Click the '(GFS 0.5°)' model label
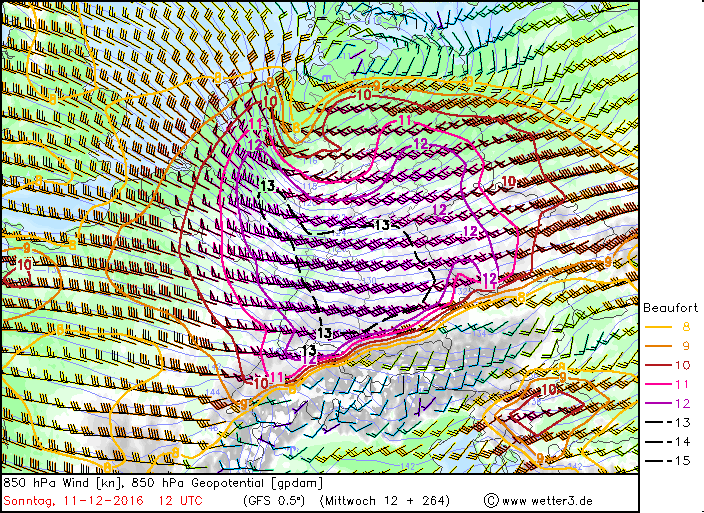This screenshot has width=704, height=513. (x=273, y=500)
